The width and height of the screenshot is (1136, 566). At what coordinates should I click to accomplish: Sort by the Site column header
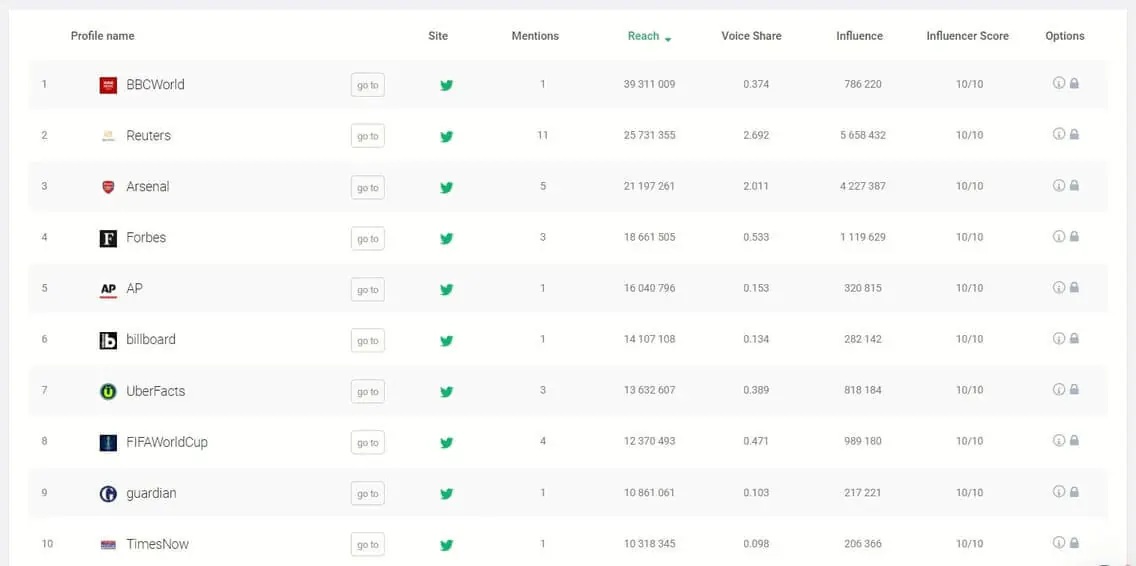[x=438, y=36]
